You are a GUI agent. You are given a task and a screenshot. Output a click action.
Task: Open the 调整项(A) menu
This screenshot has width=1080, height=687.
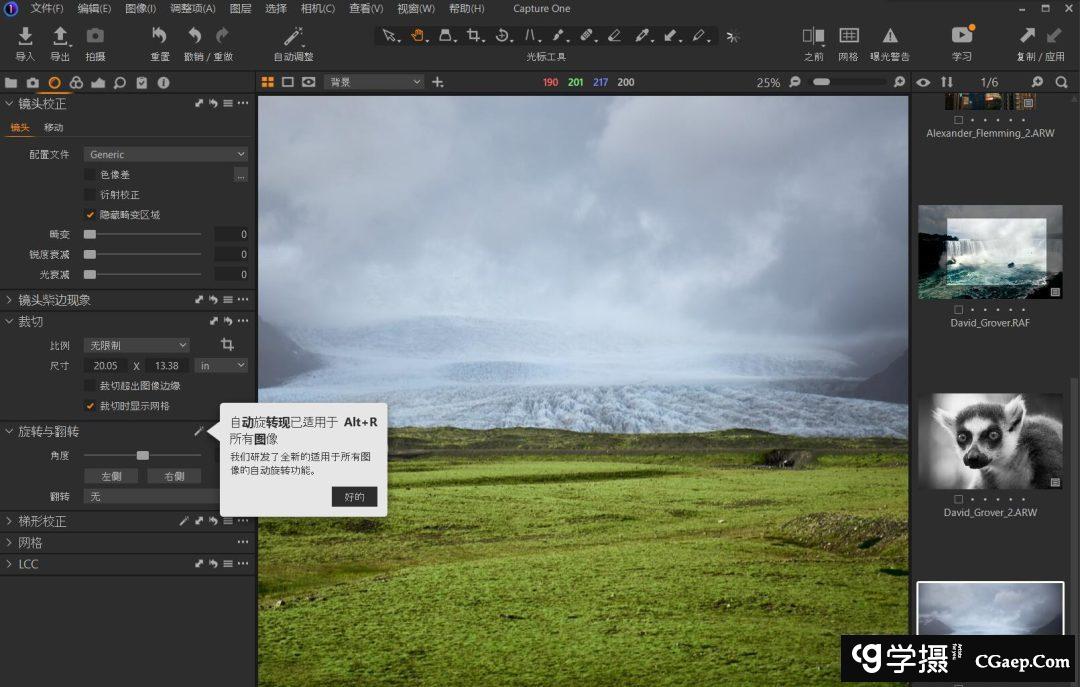pos(192,9)
